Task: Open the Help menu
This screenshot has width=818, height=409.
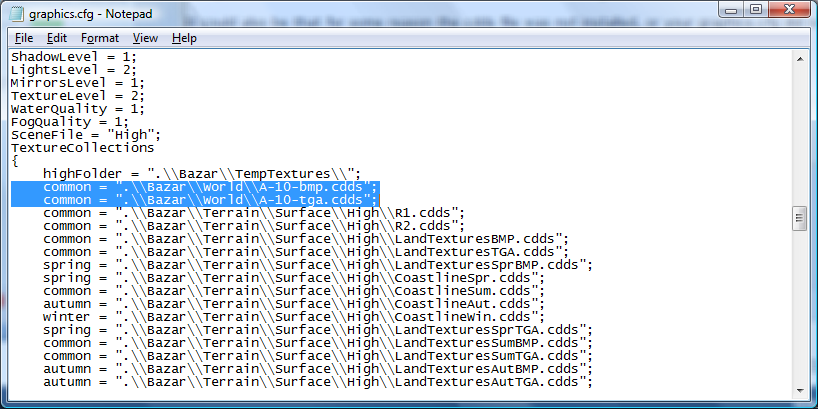Action: [184, 37]
